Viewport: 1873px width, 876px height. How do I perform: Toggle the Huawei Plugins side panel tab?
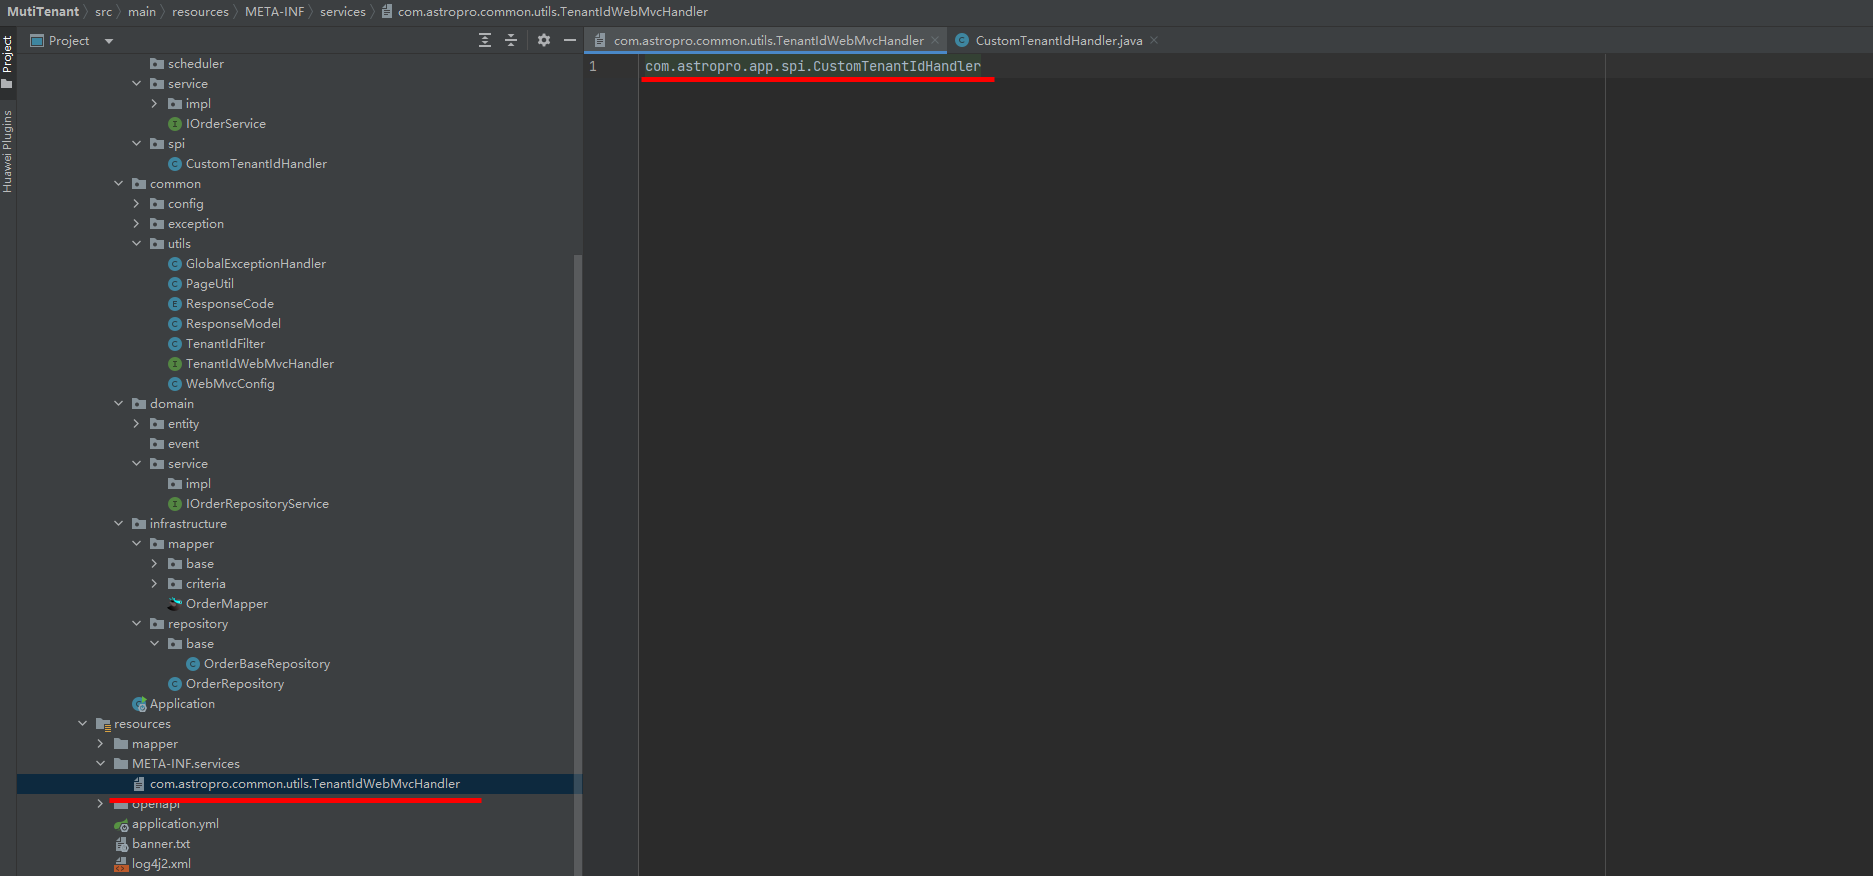pyautogui.click(x=8, y=150)
